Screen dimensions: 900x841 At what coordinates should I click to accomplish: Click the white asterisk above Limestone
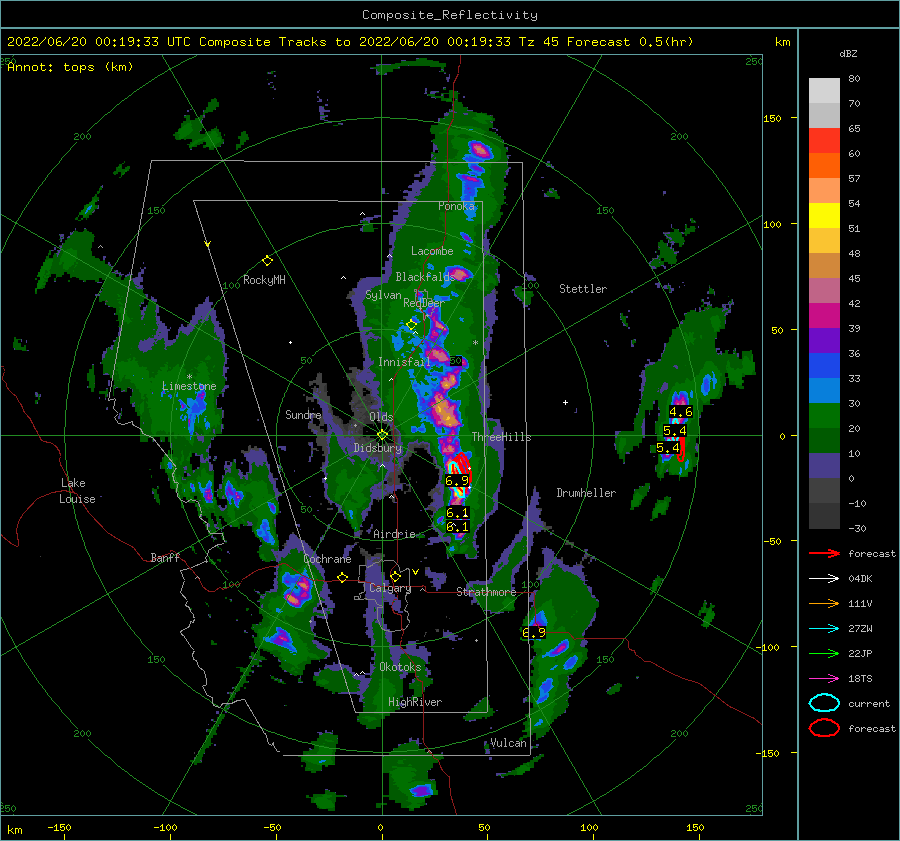pyautogui.click(x=189, y=377)
